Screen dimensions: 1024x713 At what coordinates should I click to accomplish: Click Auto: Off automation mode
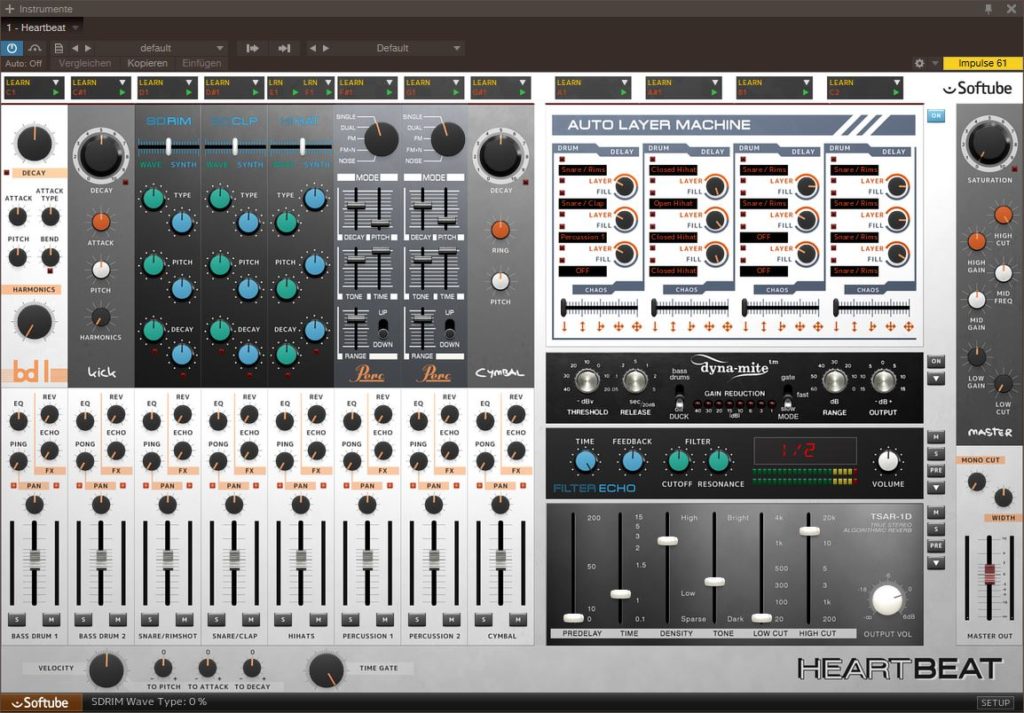click(24, 63)
